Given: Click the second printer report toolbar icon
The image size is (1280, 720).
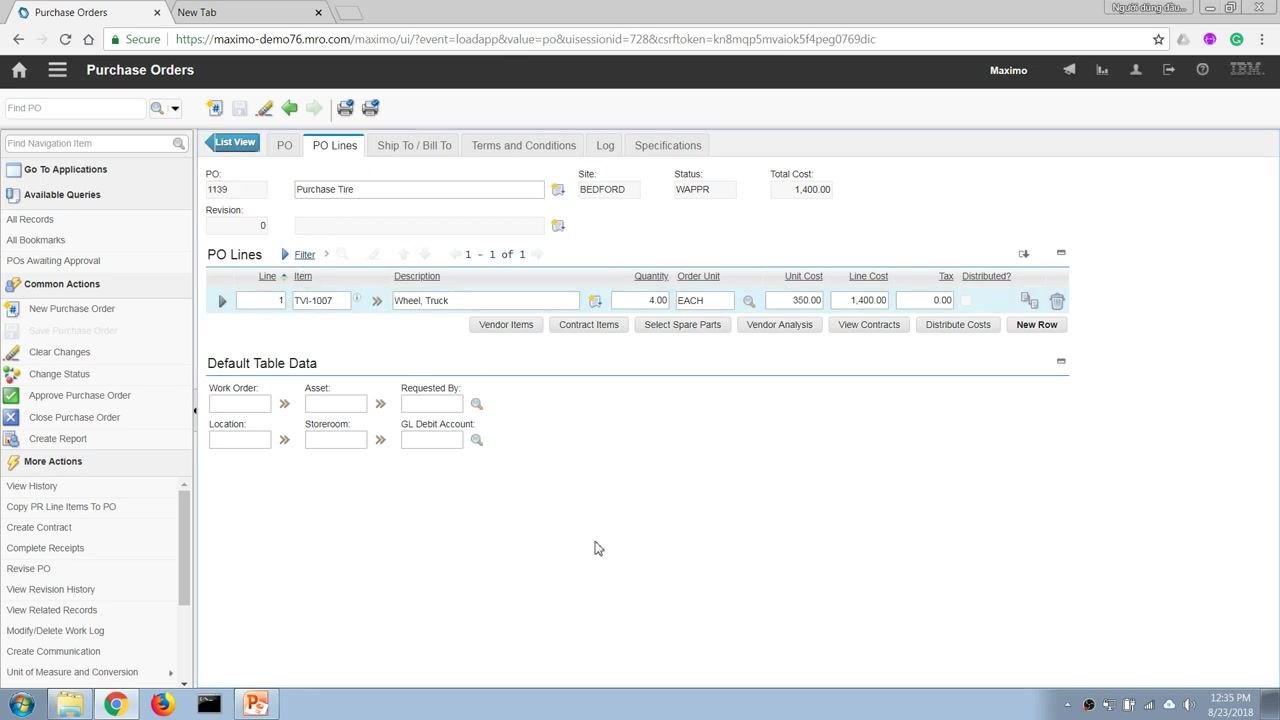Looking at the screenshot, I should (370, 108).
